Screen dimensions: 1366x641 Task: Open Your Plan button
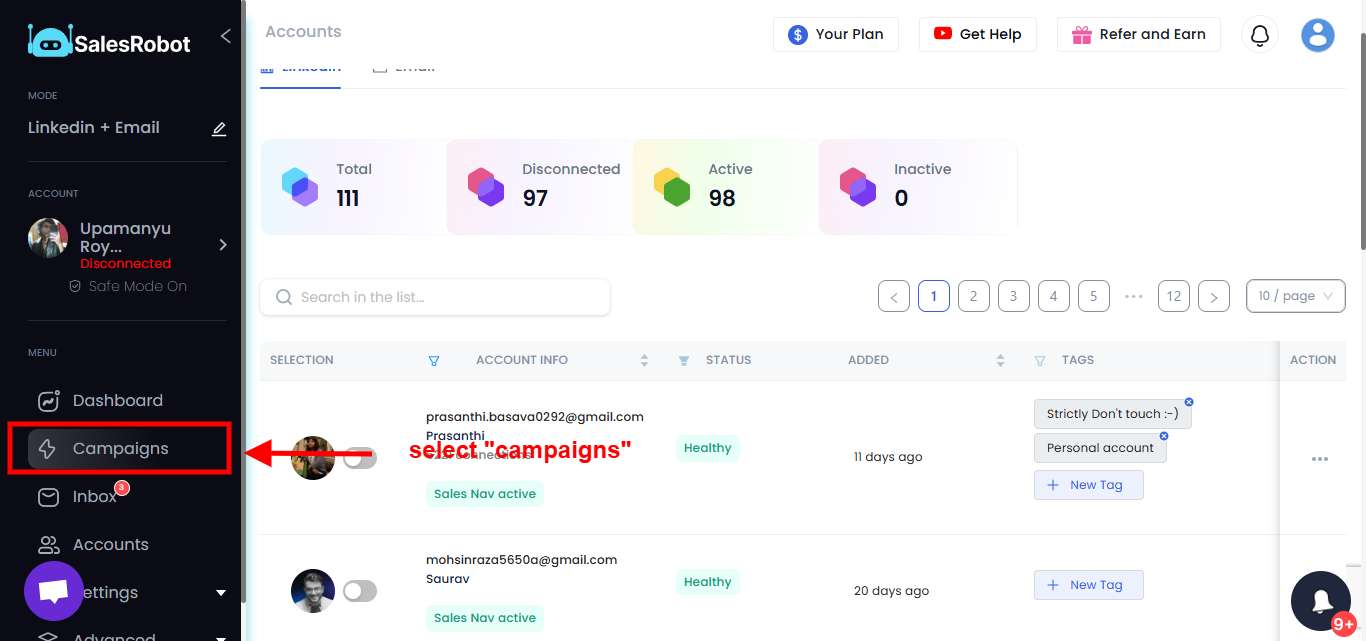click(x=835, y=34)
